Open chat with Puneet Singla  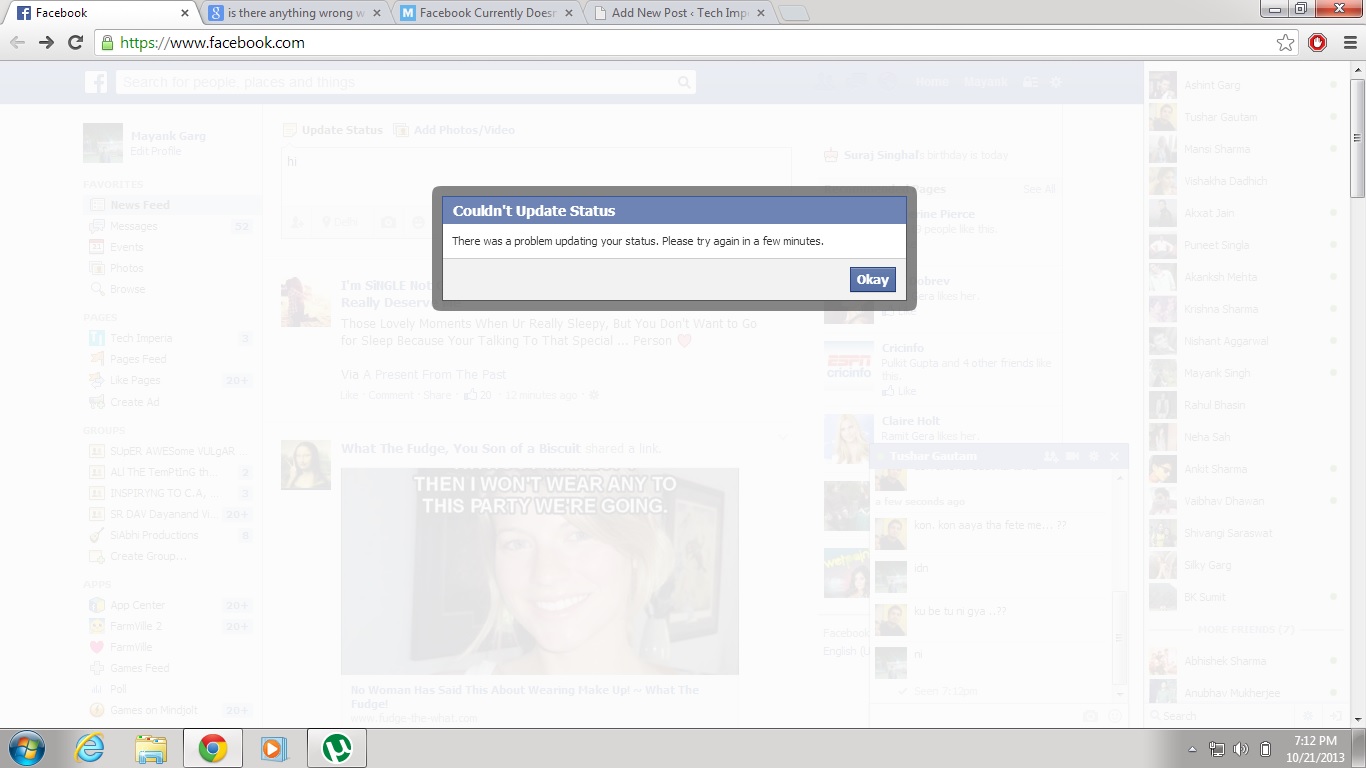point(1245,245)
